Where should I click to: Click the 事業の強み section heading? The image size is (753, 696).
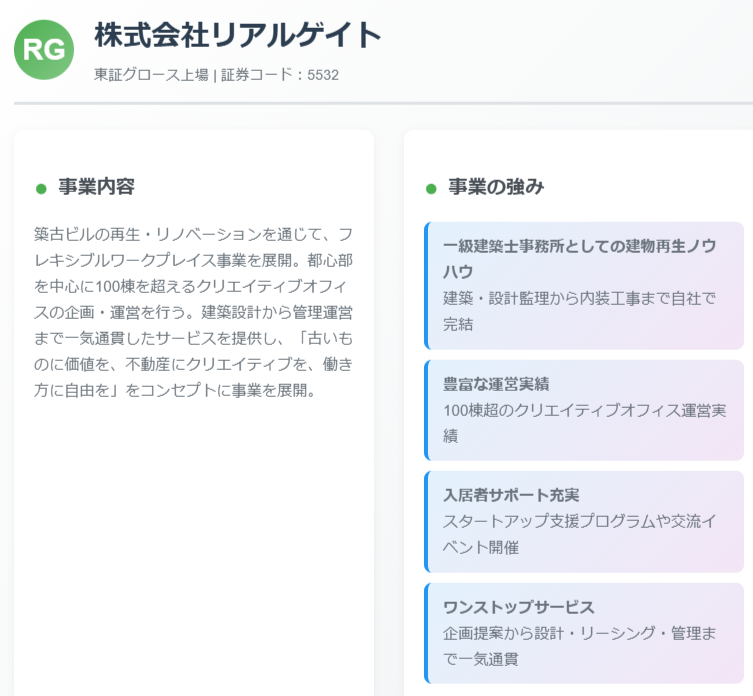(496, 187)
